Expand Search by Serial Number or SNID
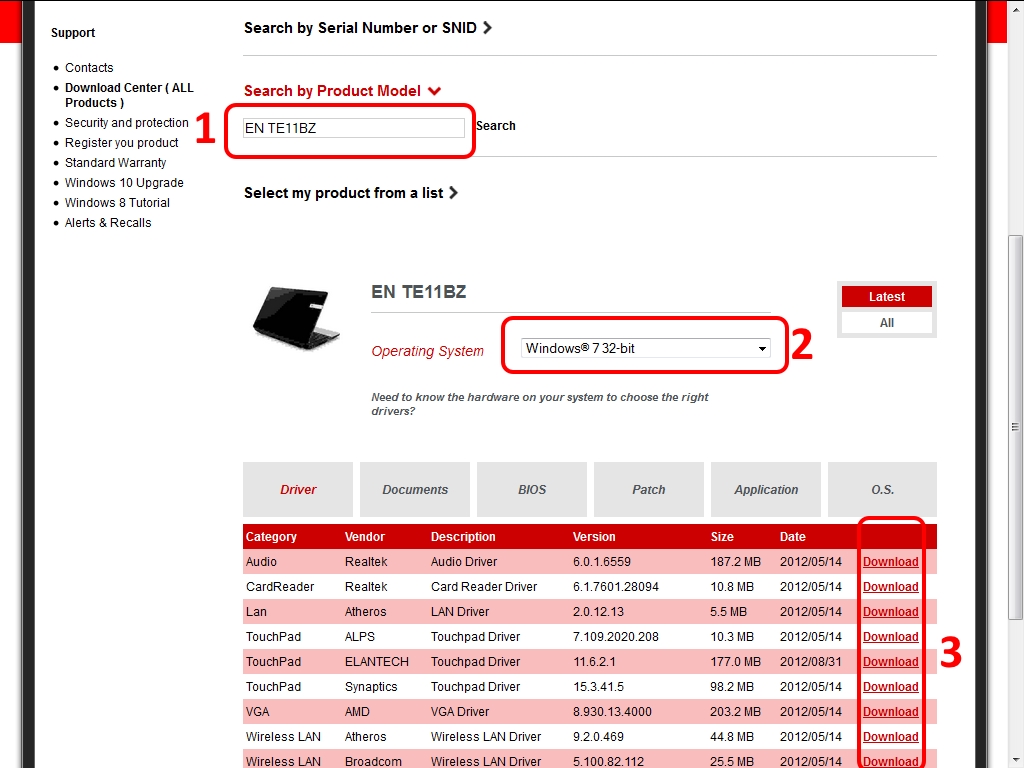 (368, 28)
